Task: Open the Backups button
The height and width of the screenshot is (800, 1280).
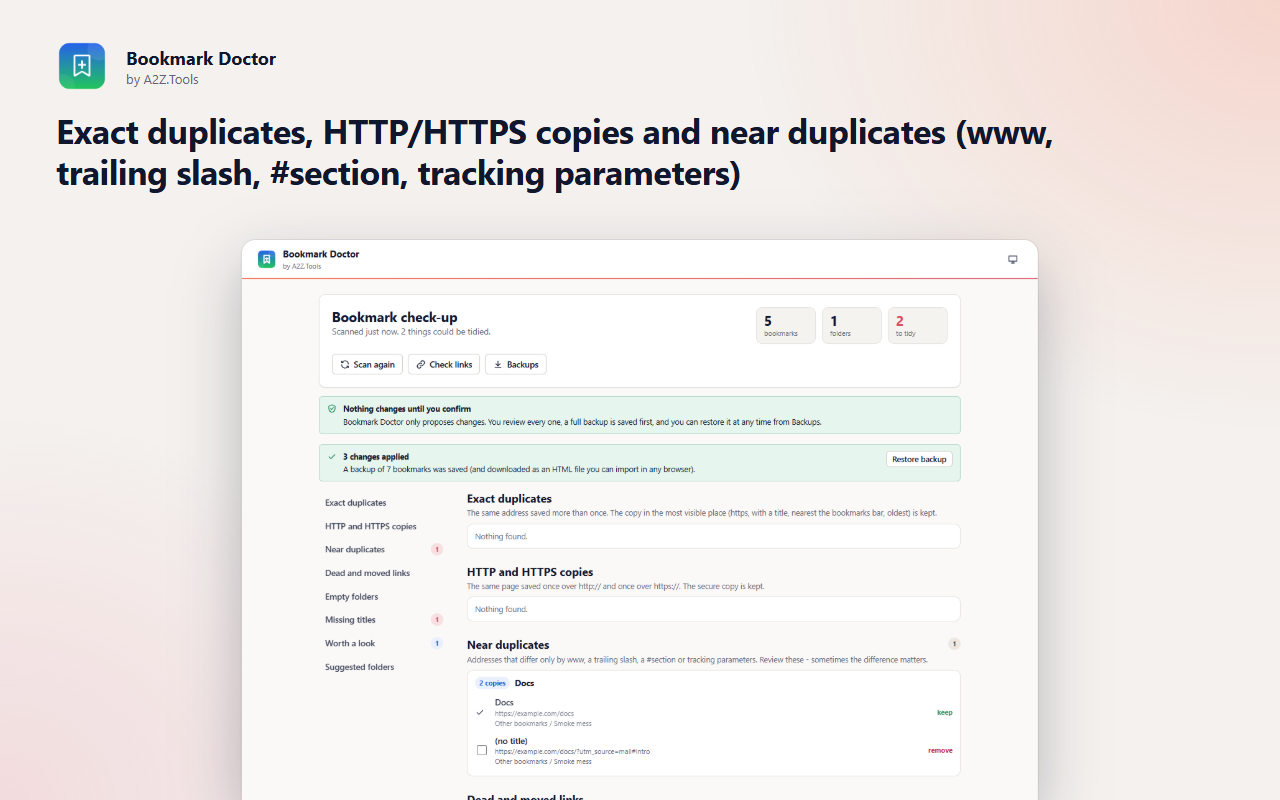Action: 516,365
